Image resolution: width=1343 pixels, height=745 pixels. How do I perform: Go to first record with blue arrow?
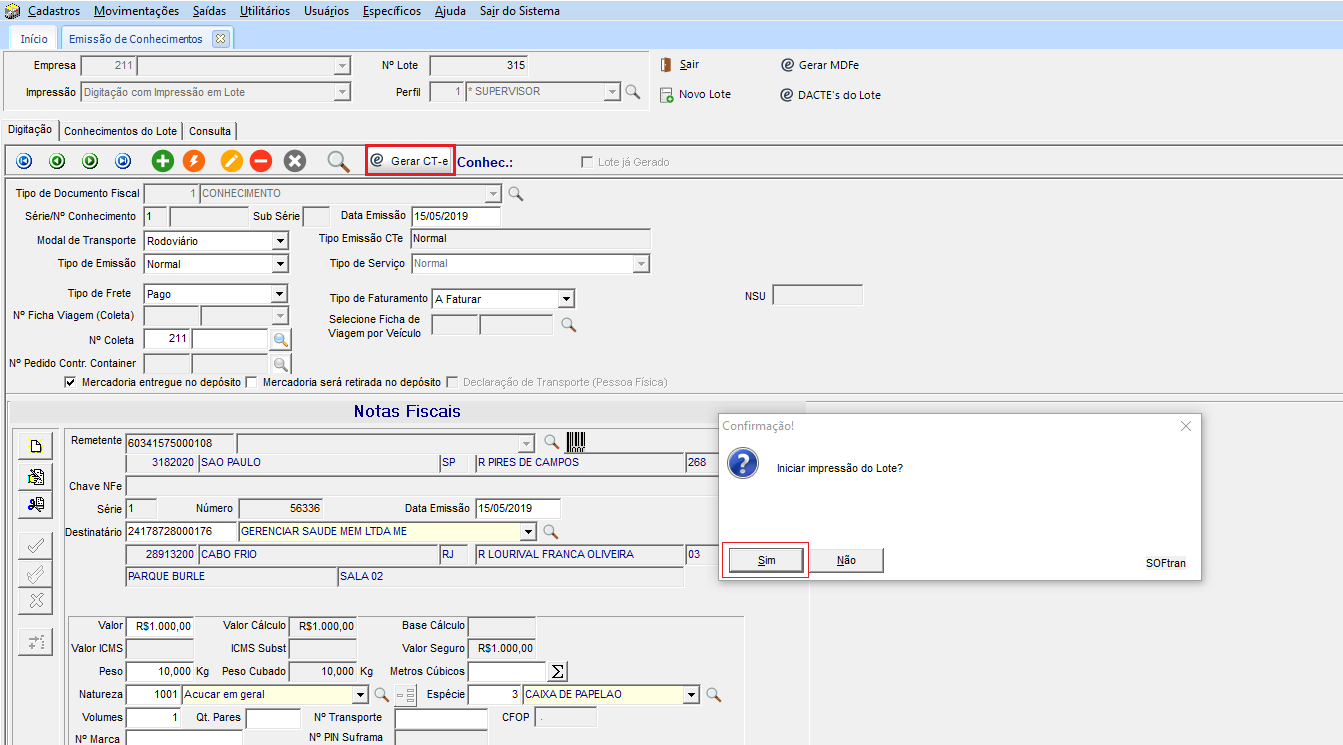[x=25, y=161]
